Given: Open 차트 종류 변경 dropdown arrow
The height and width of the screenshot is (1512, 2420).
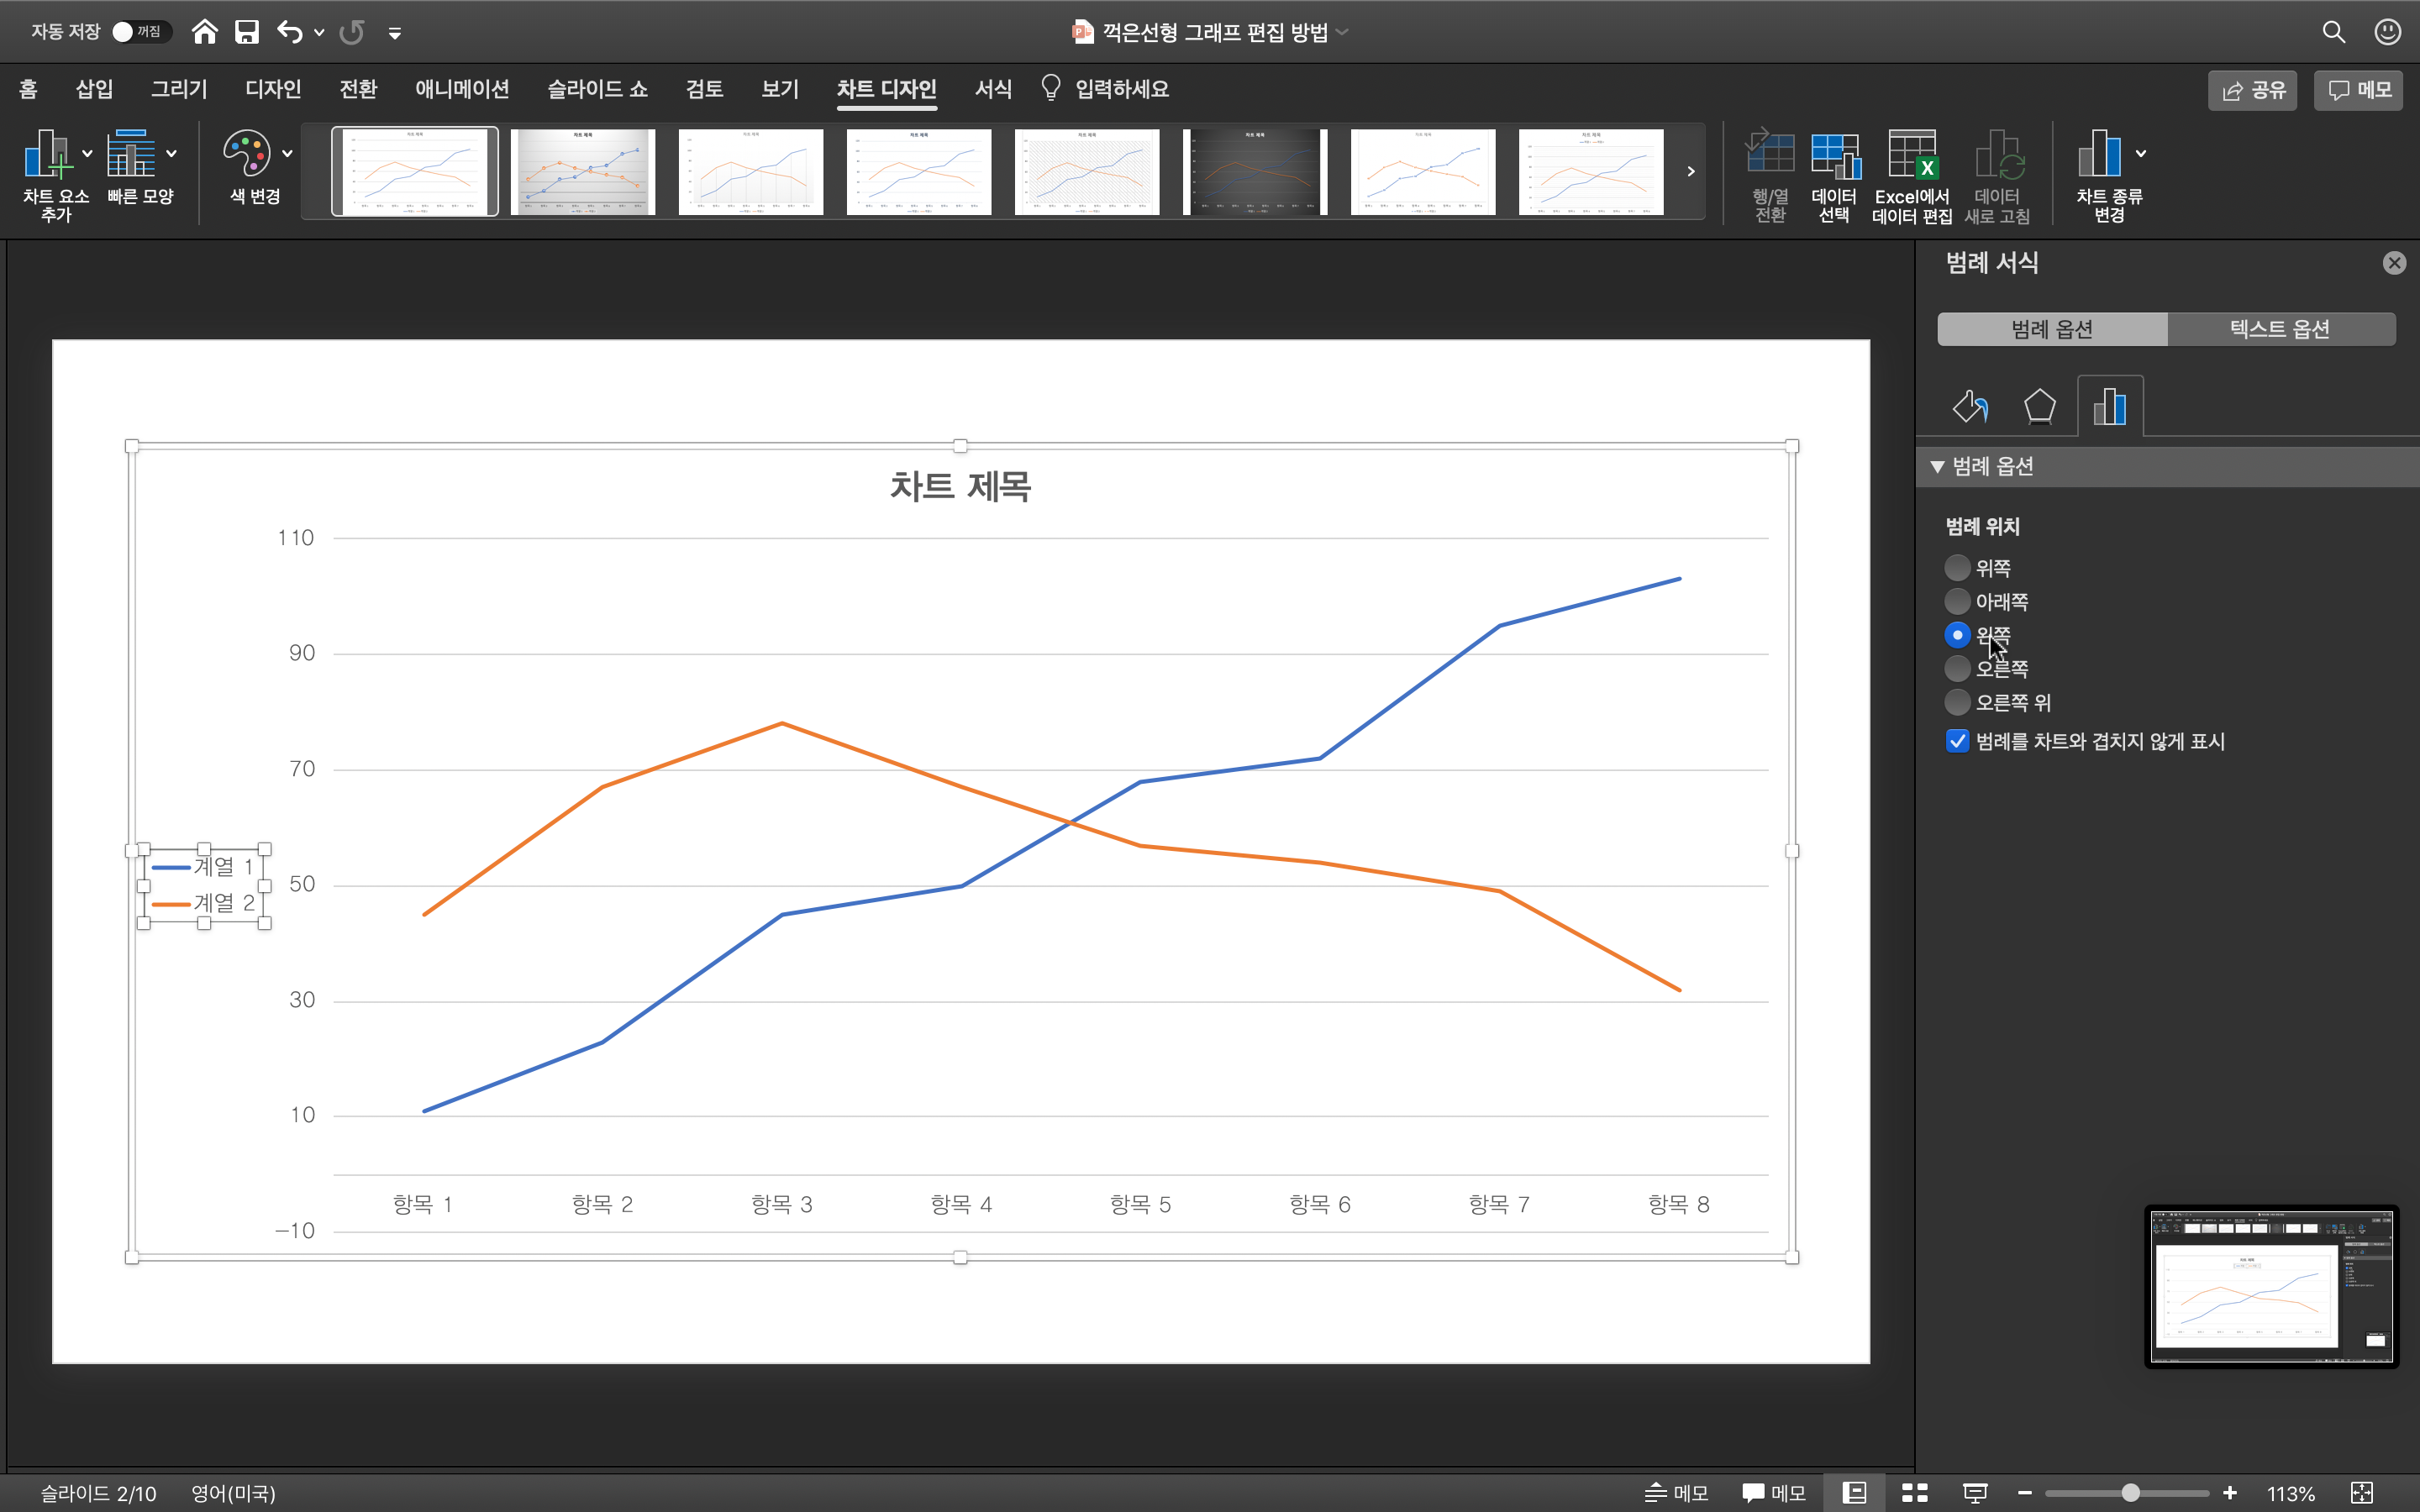Looking at the screenshot, I should (x=2140, y=154).
